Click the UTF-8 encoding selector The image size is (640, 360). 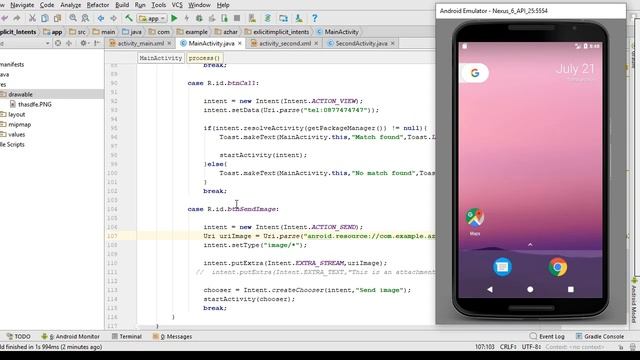pos(531,347)
